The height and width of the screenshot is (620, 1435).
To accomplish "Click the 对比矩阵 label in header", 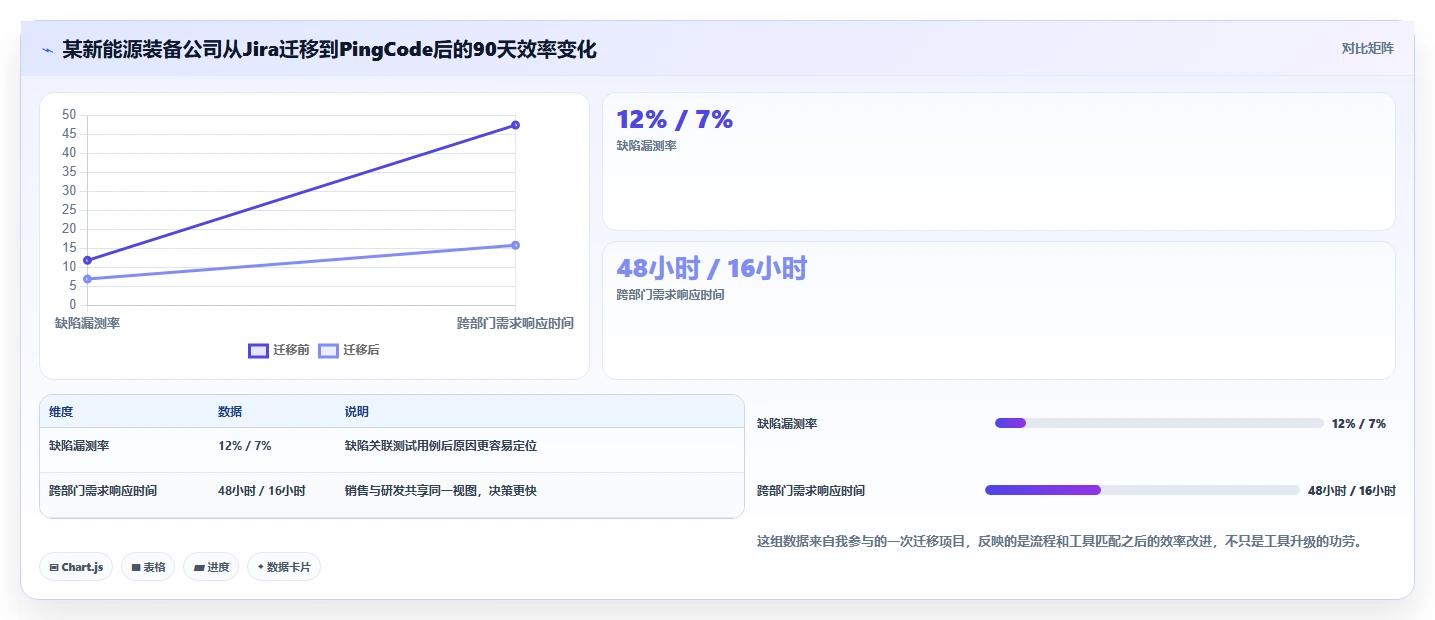I will click(x=1367, y=48).
